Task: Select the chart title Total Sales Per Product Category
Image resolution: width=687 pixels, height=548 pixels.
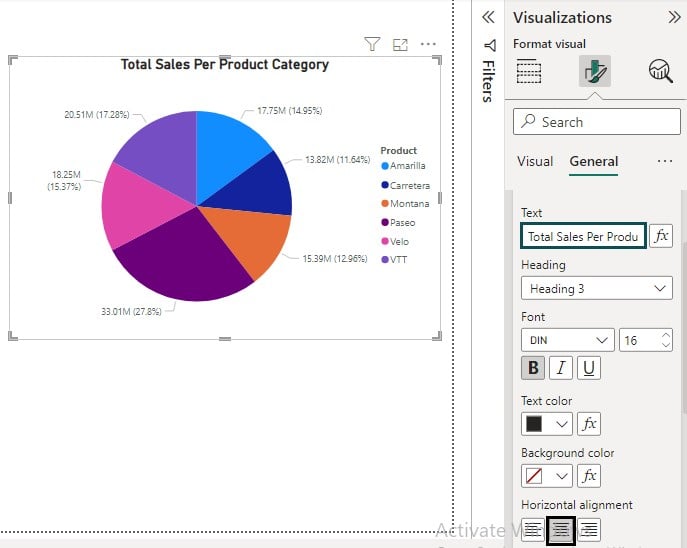Action: coord(225,64)
